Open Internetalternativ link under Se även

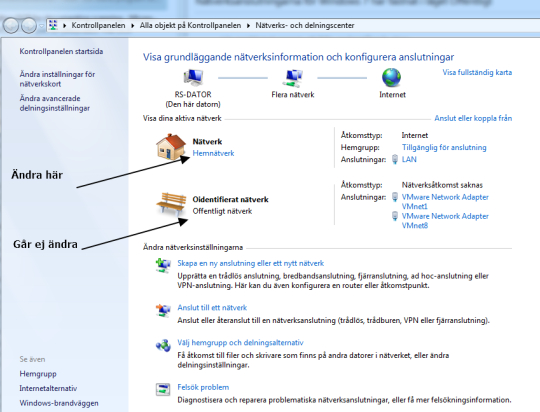click(x=48, y=388)
